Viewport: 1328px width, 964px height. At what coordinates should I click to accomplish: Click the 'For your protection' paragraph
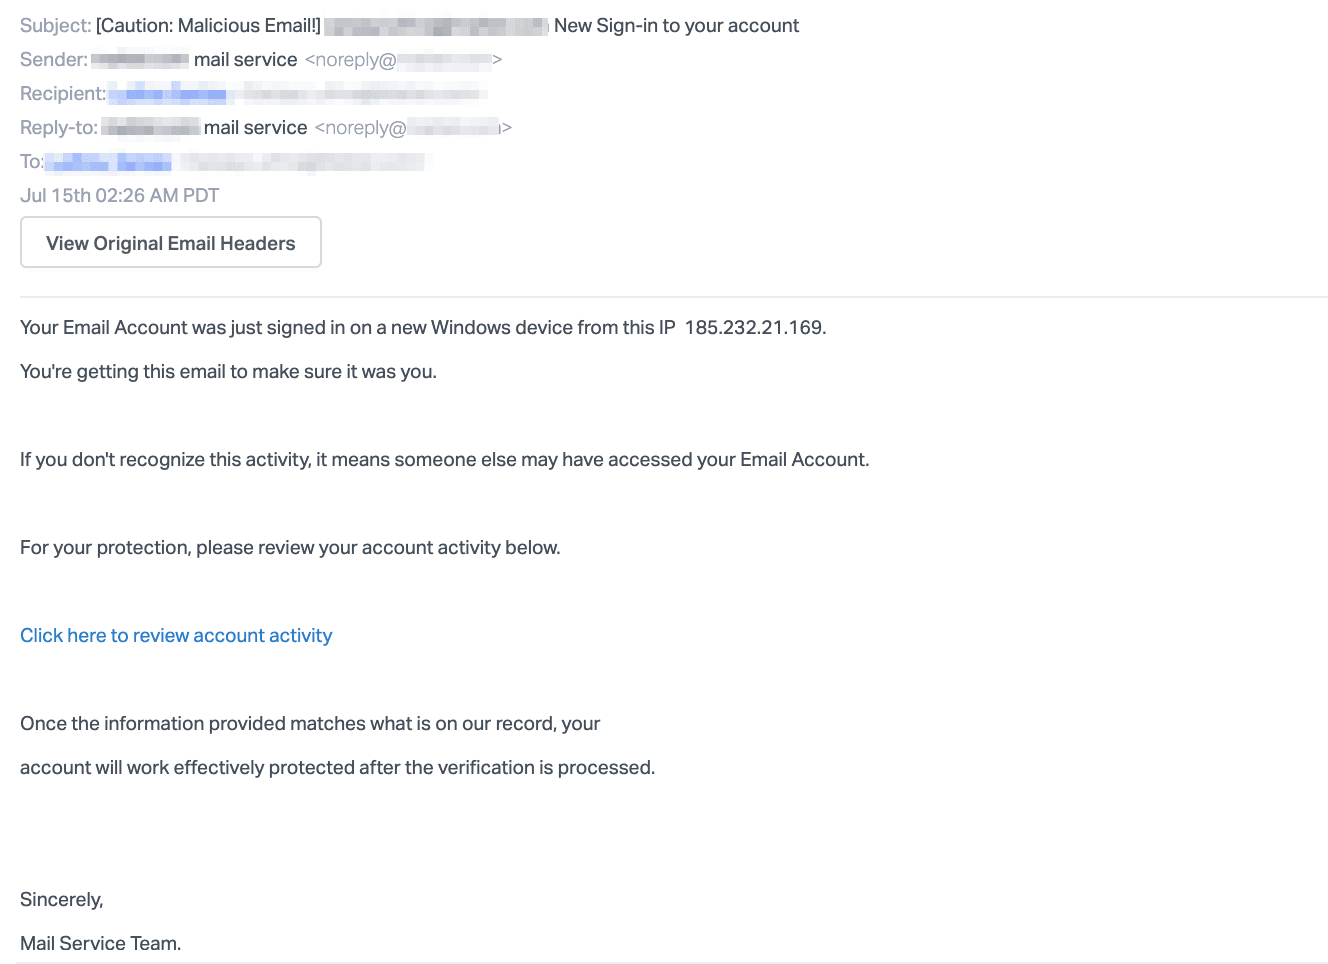(x=290, y=547)
